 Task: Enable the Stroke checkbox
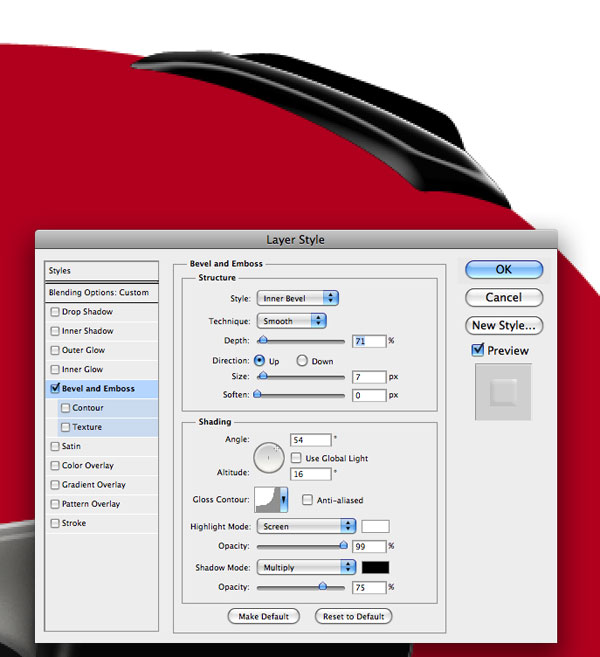click(55, 523)
